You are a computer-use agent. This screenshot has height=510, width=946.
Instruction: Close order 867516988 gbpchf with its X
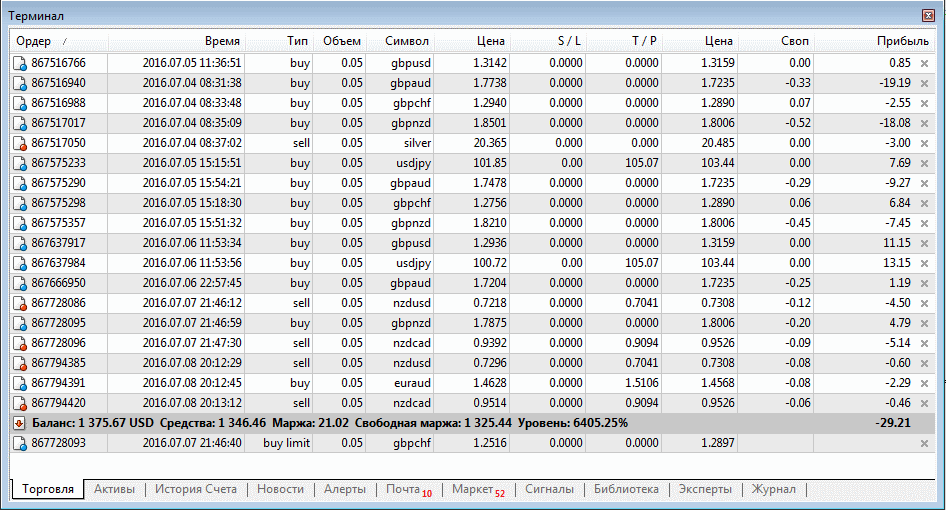point(924,103)
